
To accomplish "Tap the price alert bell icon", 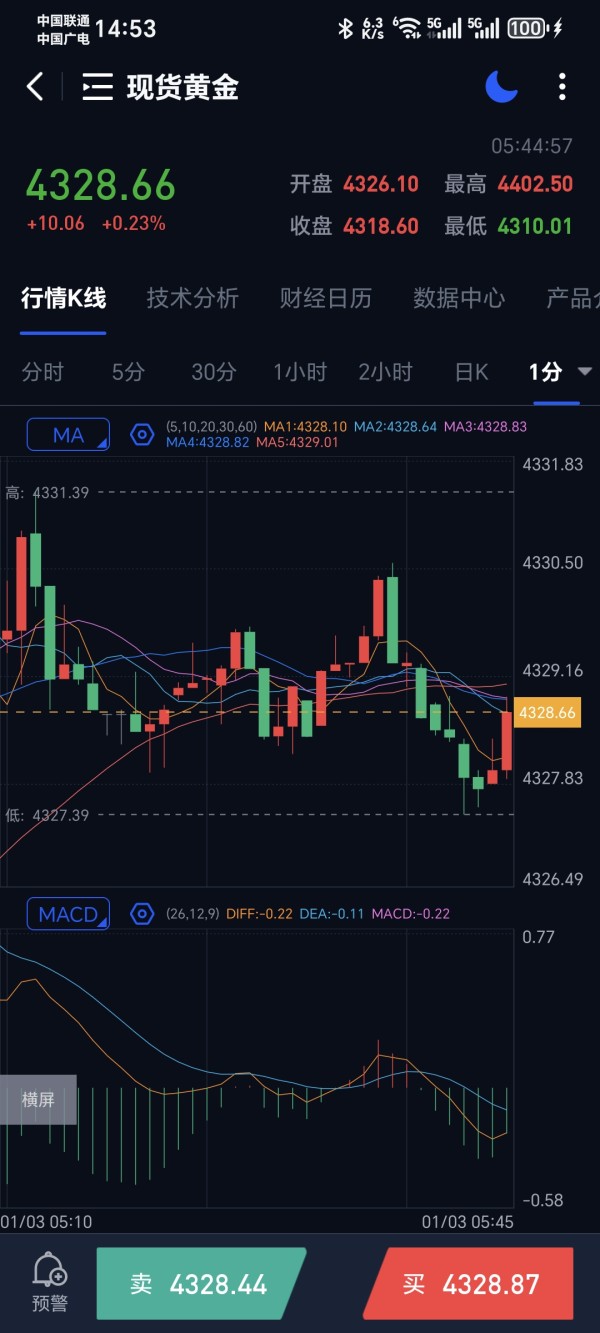I will 50,1270.
